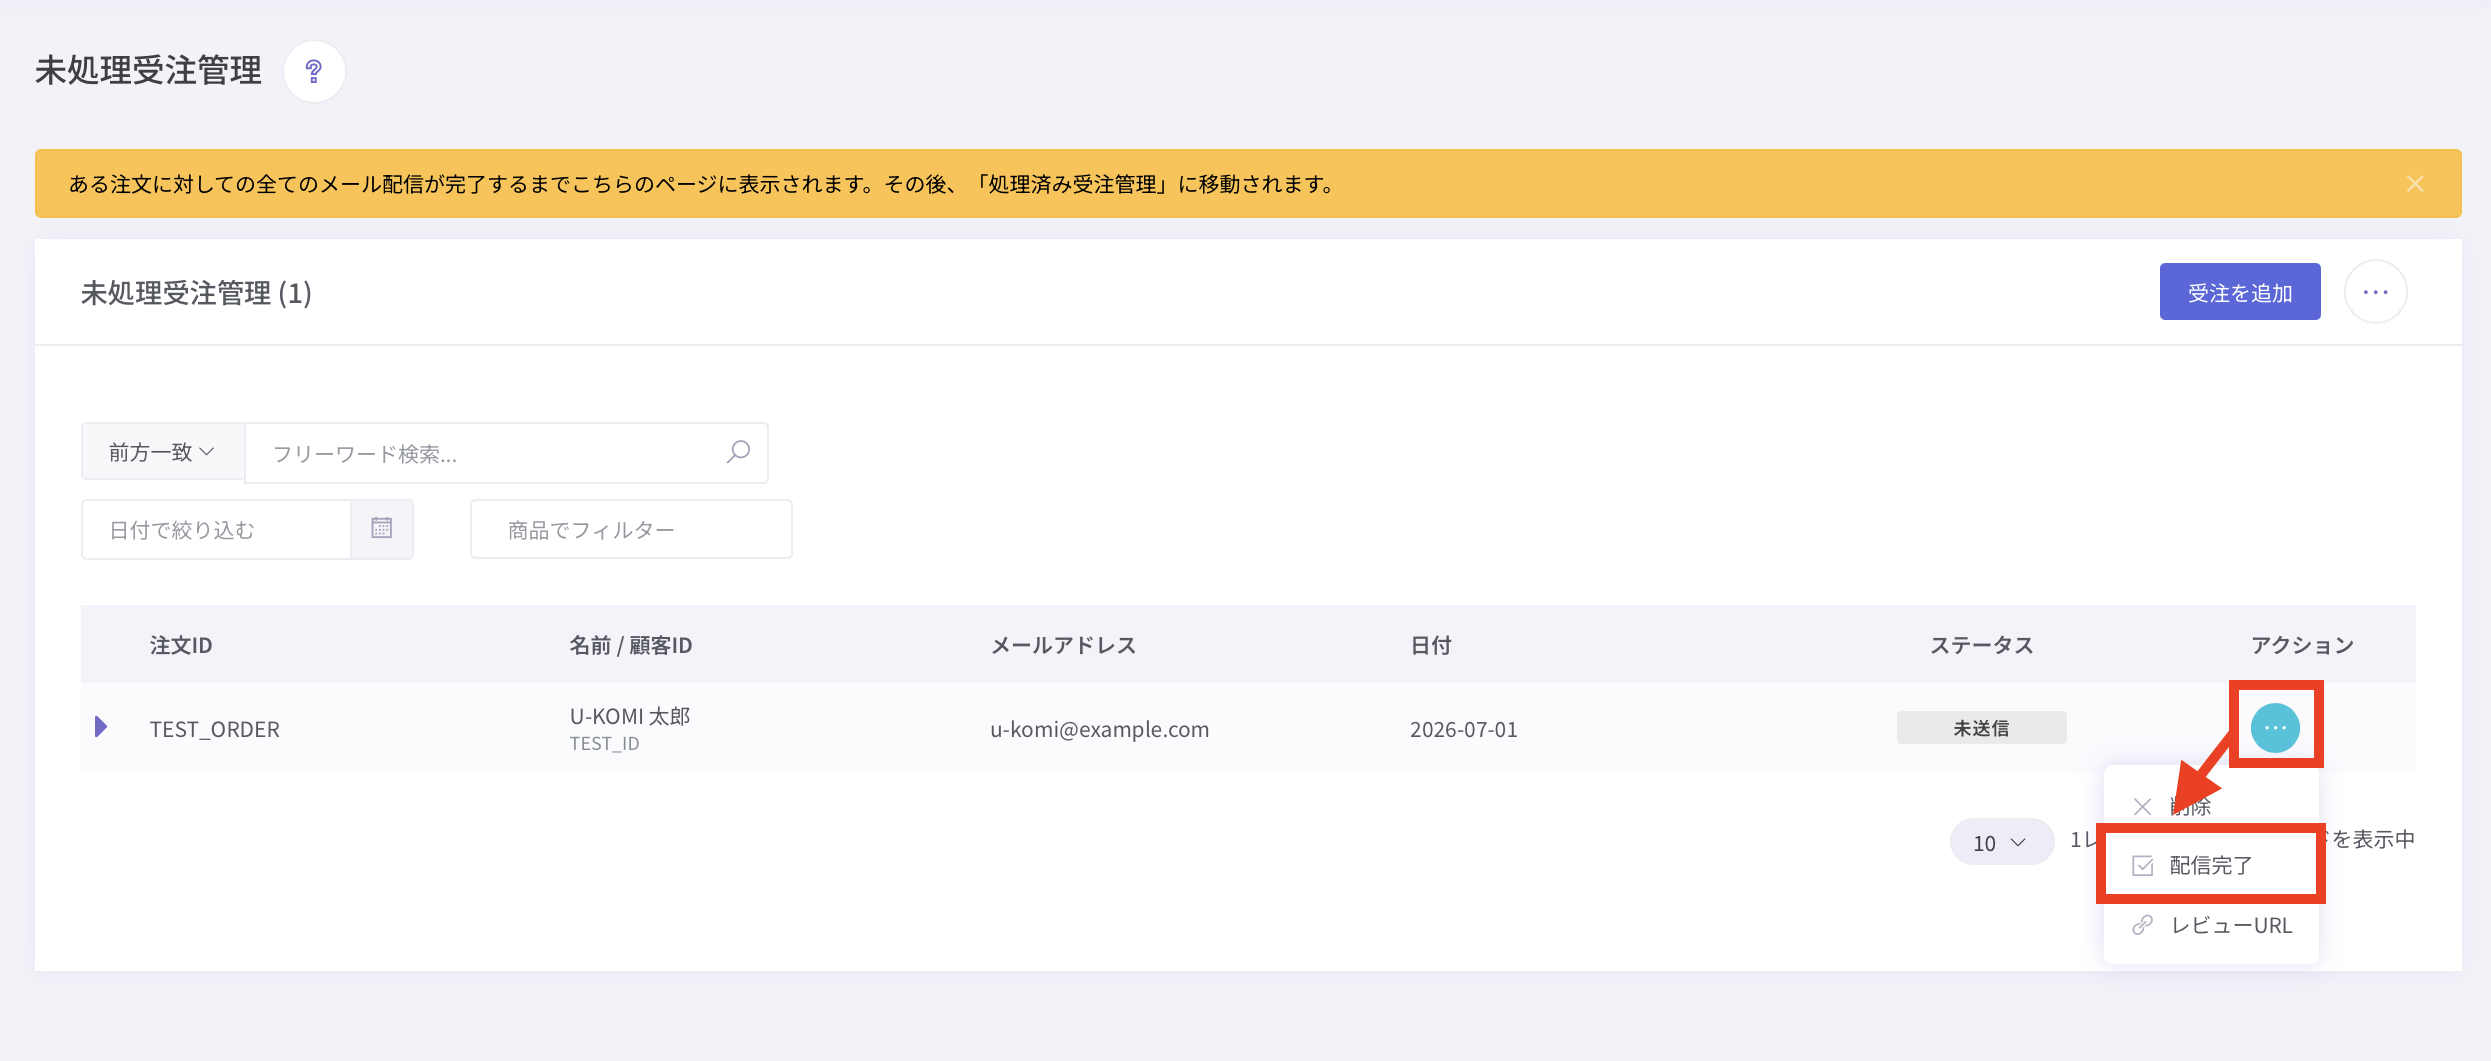Click the TEST_ORDER order ID
The image size is (2491, 1061).
coord(215,729)
